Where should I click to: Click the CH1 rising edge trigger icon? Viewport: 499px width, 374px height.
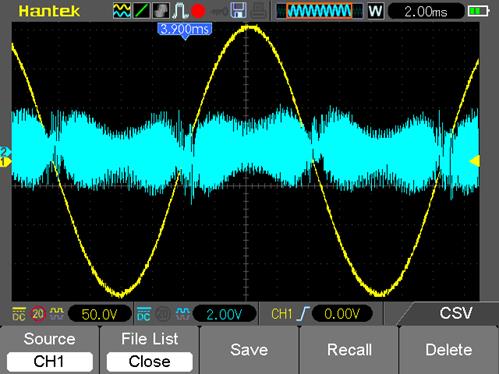point(304,314)
